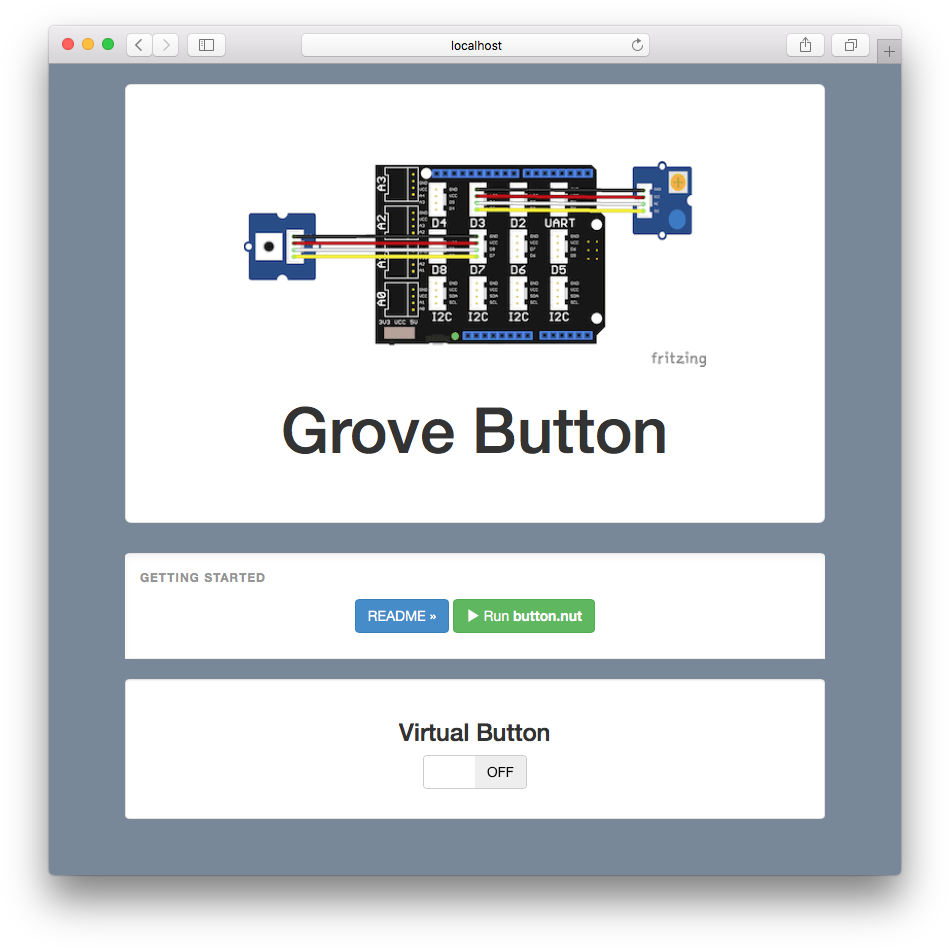
Task: Click the reload icon in address bar
Action: tap(637, 44)
